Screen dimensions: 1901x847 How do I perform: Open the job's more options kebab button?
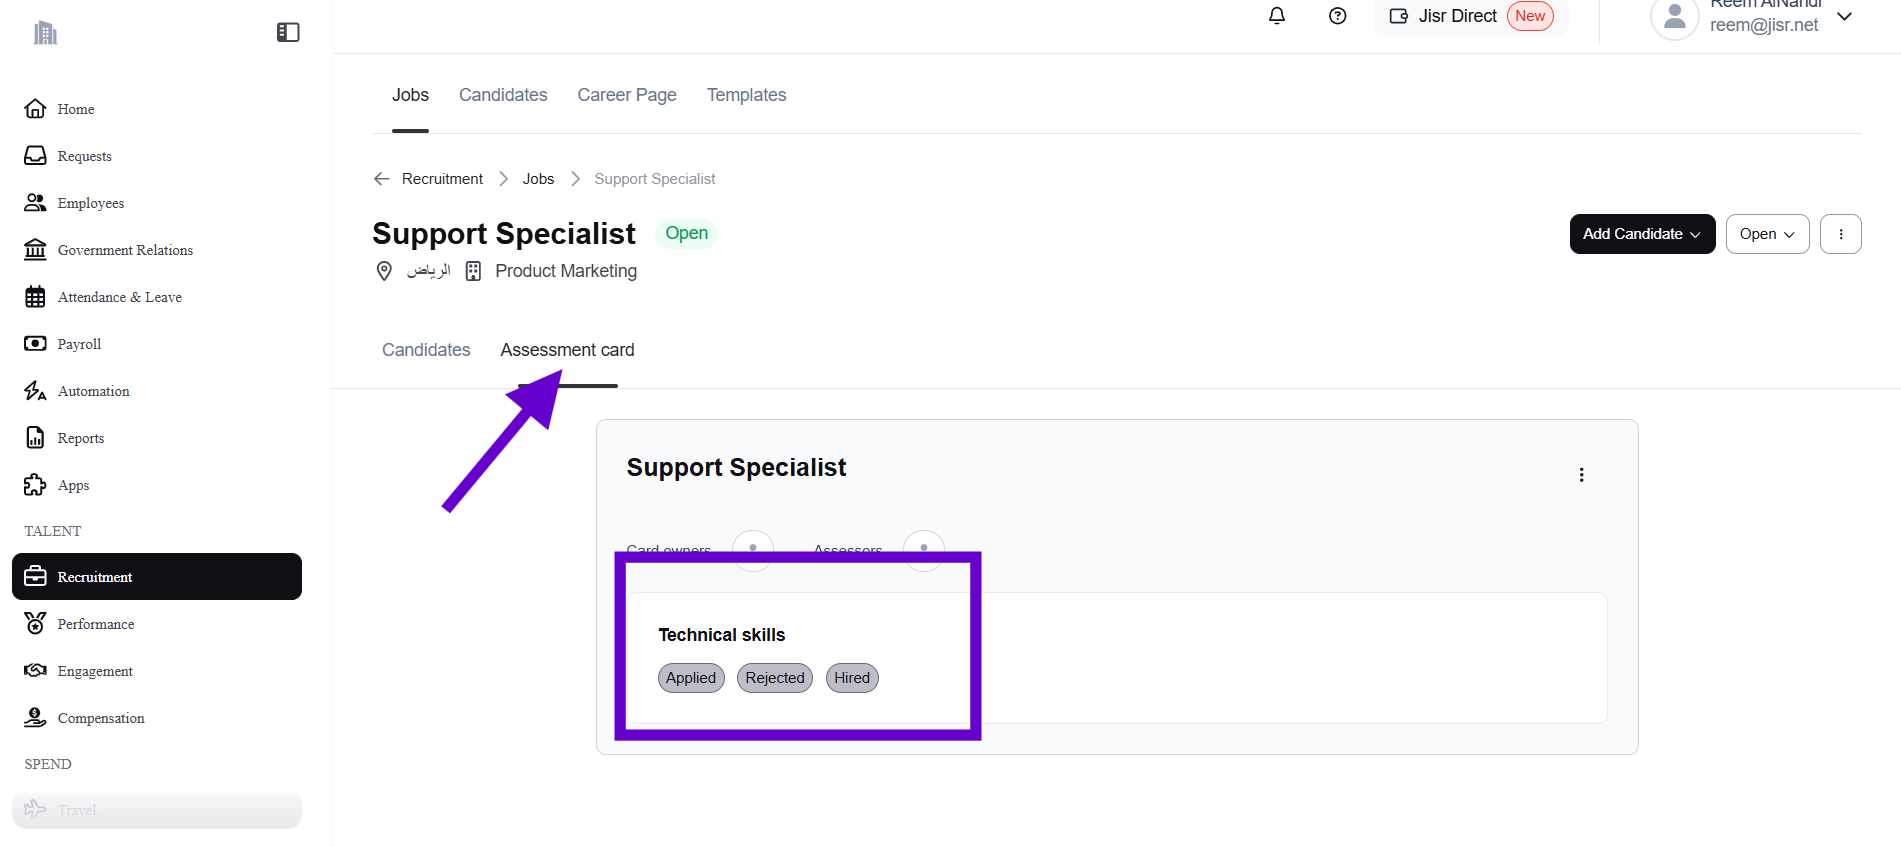1840,234
